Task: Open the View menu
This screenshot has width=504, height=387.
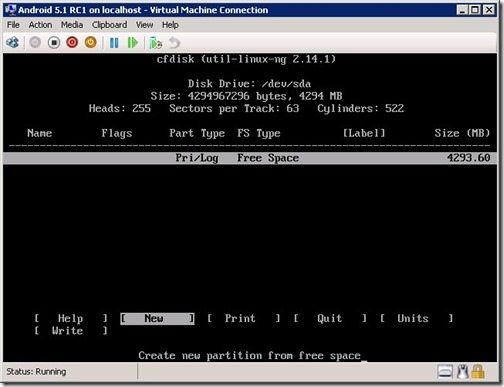Action: tap(145, 25)
